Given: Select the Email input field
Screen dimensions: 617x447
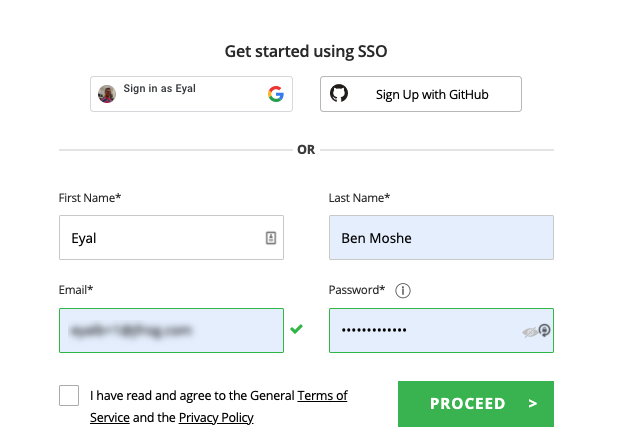Looking at the screenshot, I should point(171,330).
